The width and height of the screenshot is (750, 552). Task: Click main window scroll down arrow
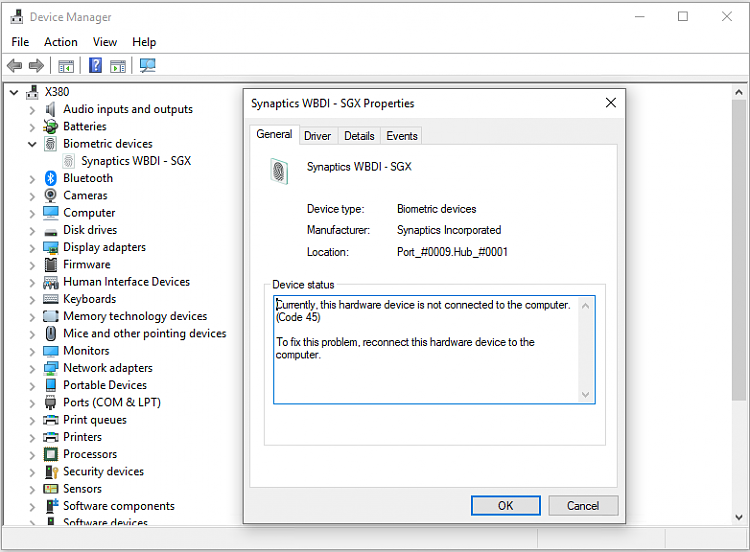click(x=739, y=517)
